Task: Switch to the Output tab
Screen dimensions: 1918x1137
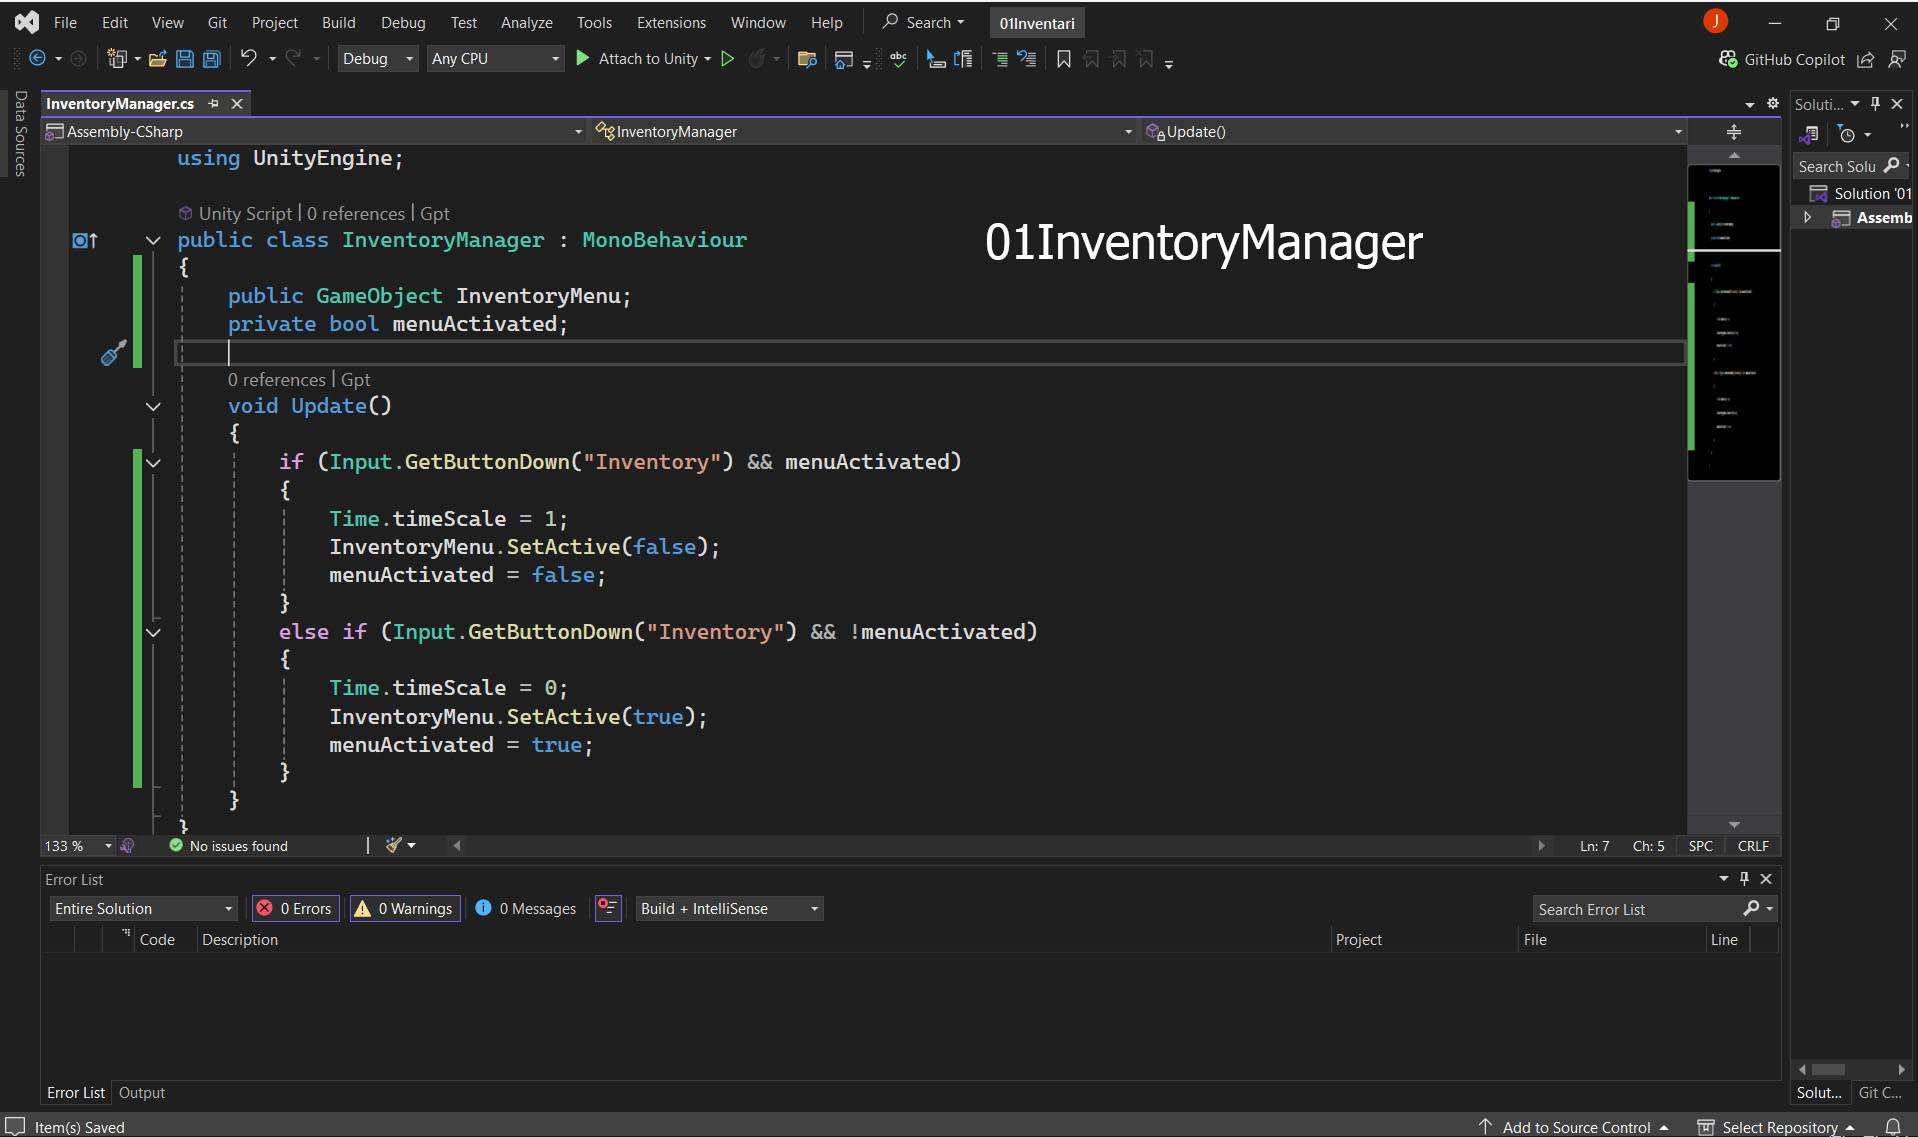Action: click(141, 1093)
